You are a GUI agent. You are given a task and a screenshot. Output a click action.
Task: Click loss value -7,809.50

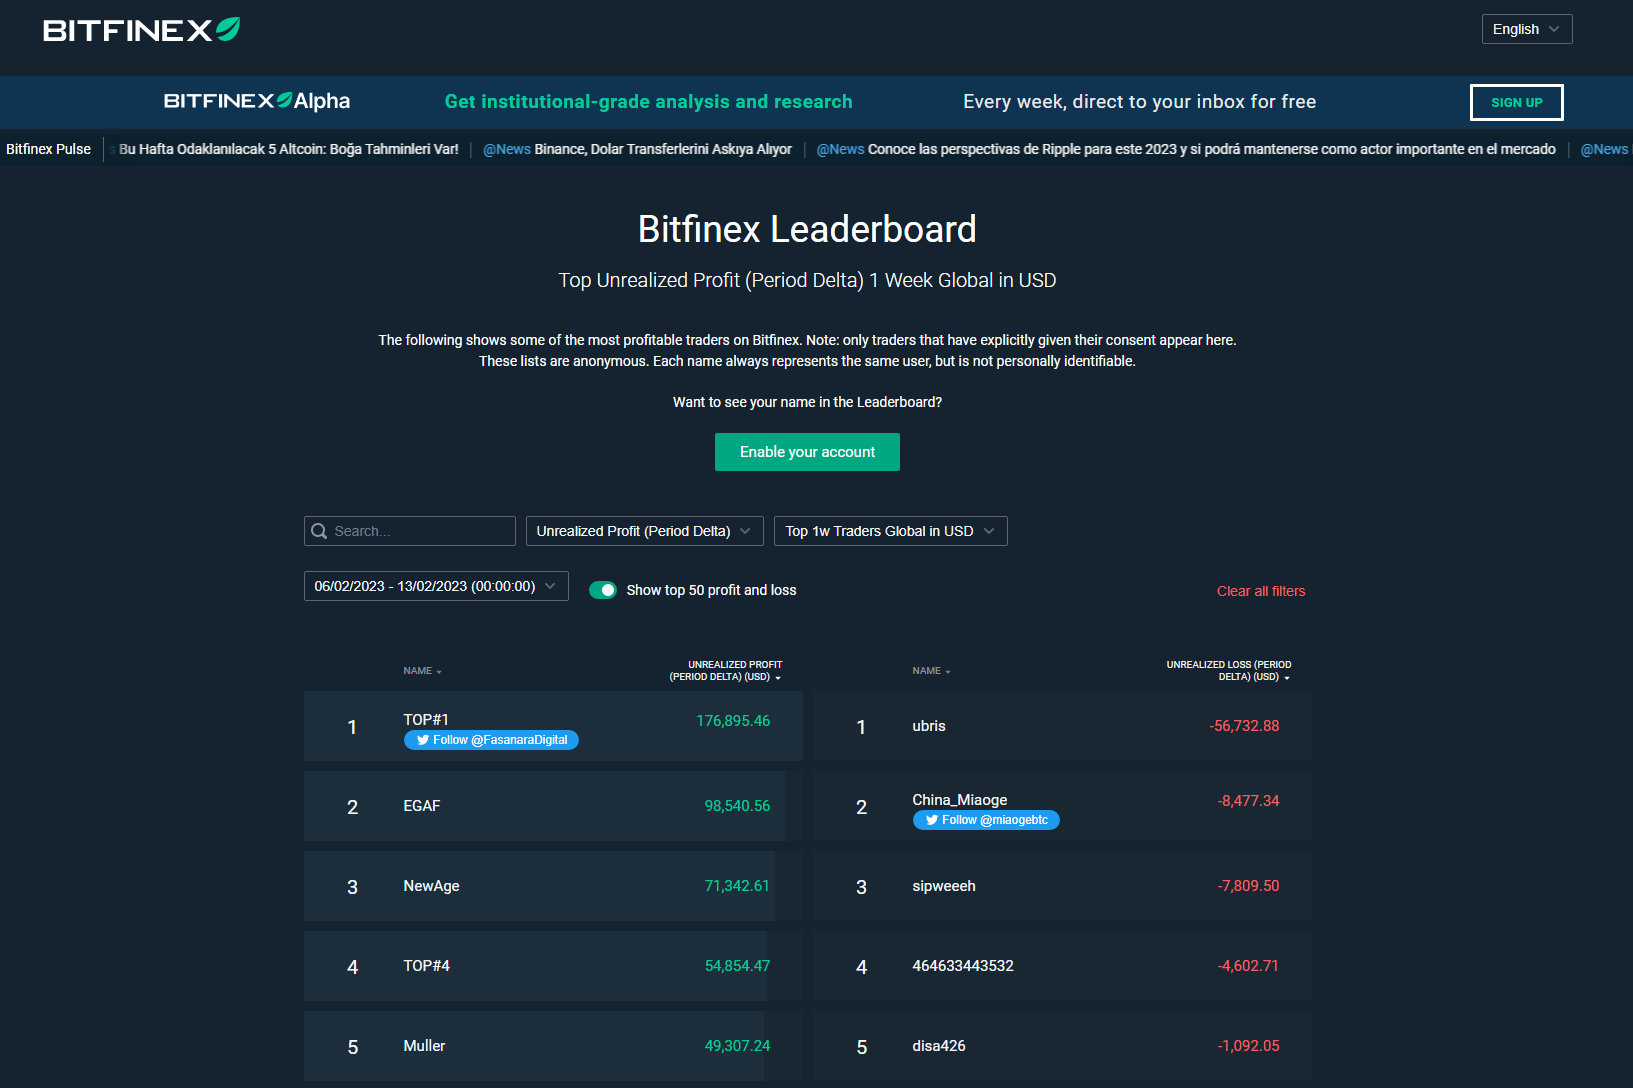(x=1248, y=886)
